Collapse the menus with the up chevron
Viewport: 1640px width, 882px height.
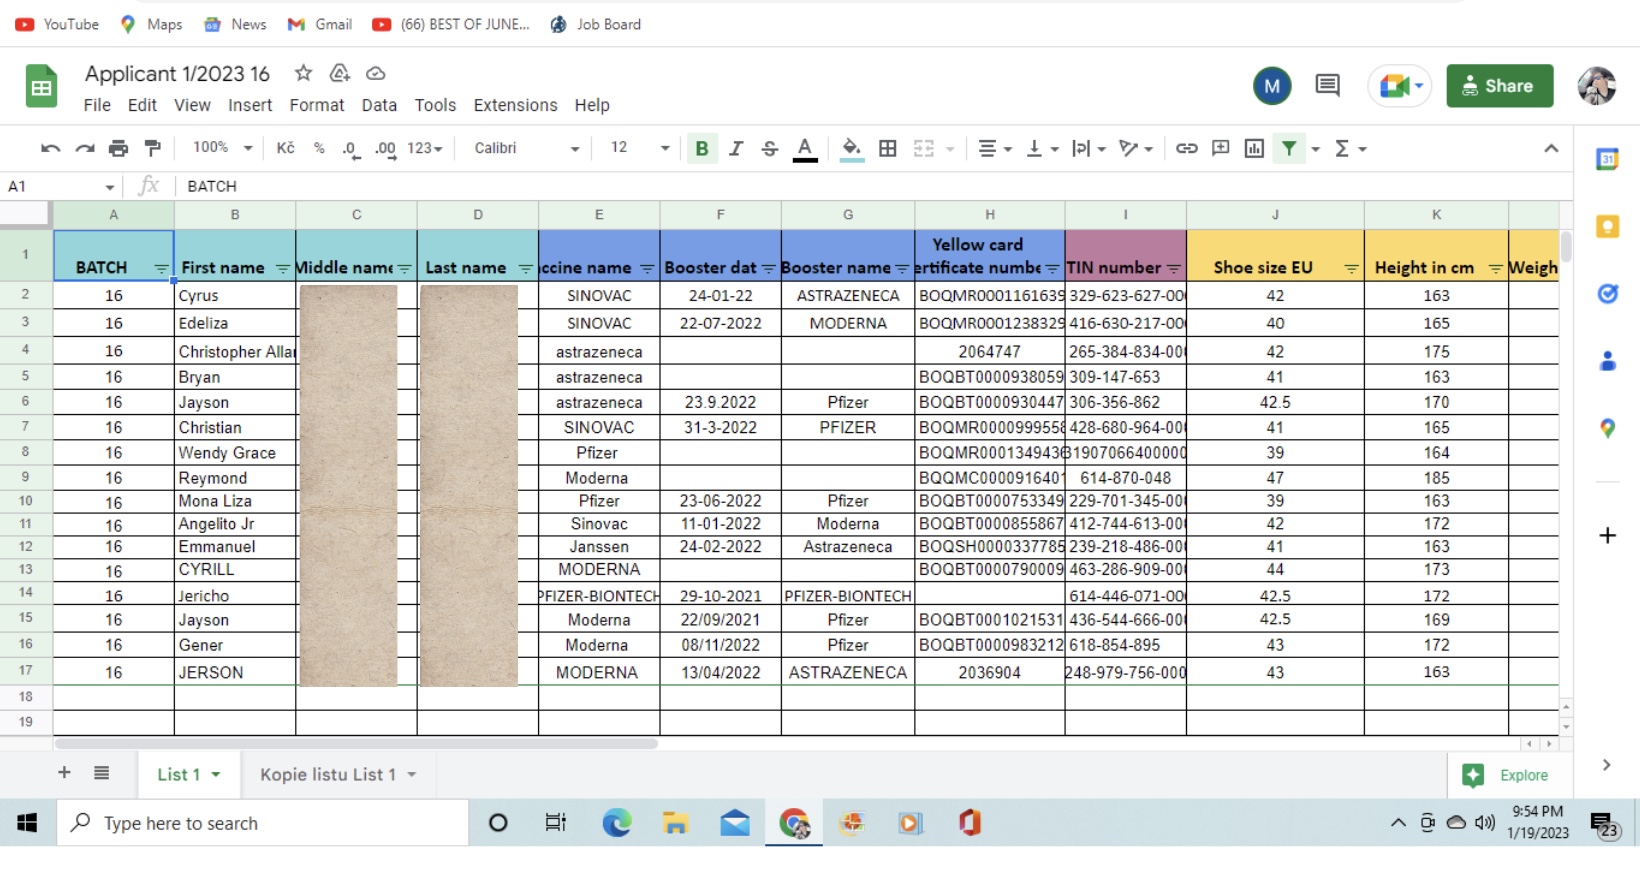click(x=1551, y=148)
